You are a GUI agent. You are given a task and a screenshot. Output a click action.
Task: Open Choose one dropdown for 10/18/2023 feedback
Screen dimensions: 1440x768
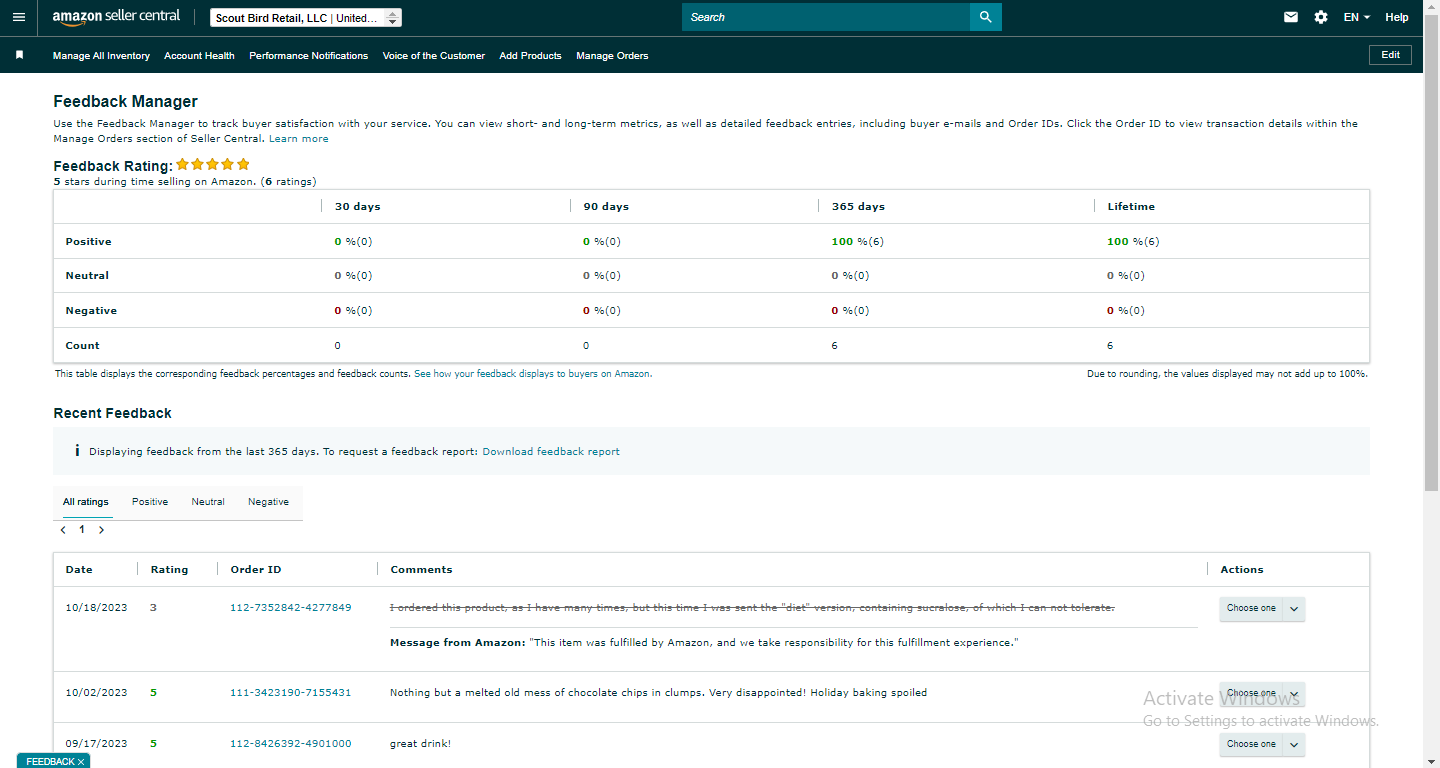[1262, 608]
